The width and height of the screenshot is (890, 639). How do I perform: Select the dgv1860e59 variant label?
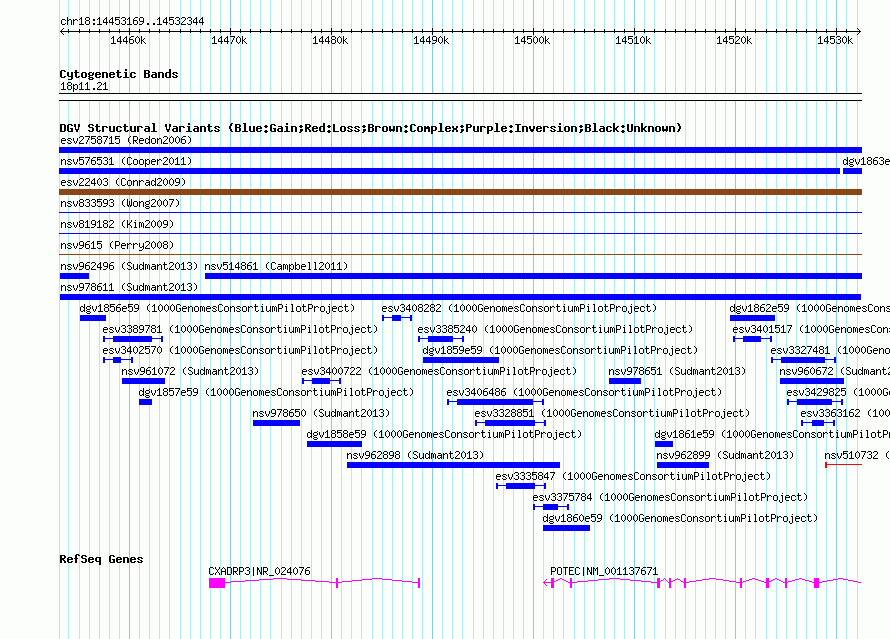681,518
